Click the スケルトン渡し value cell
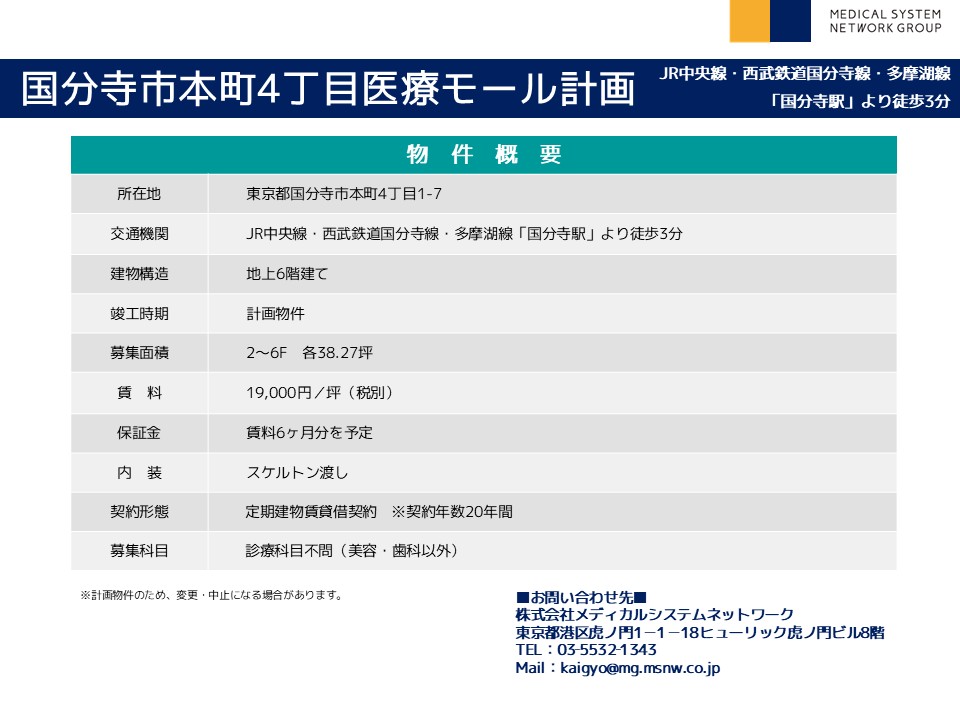Viewport: 960px width, 720px height. coord(297,472)
